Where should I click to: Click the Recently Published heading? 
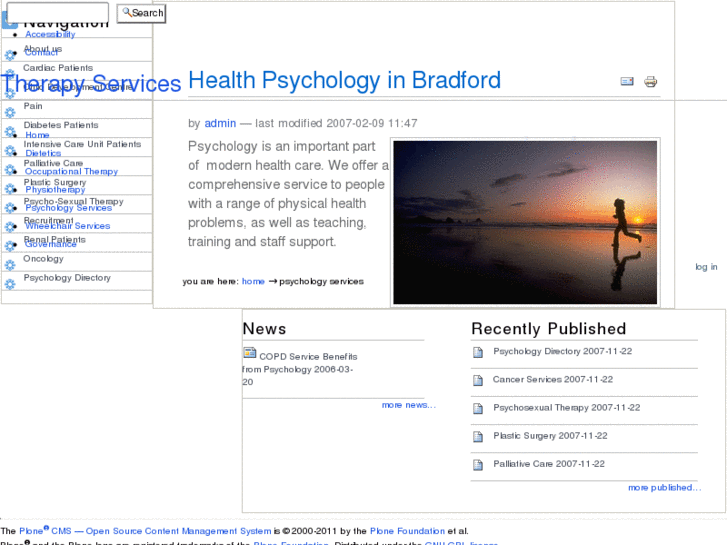click(x=548, y=329)
